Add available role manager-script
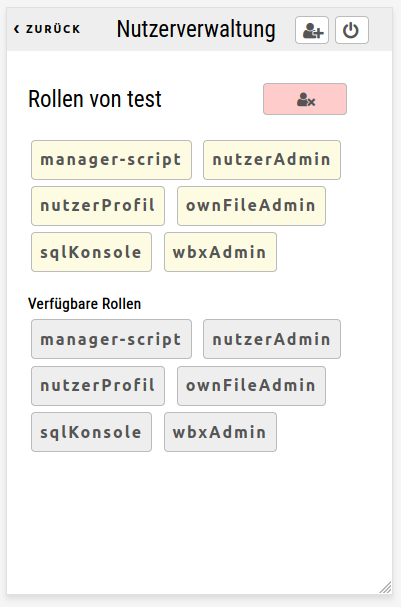401x607 pixels. point(111,339)
